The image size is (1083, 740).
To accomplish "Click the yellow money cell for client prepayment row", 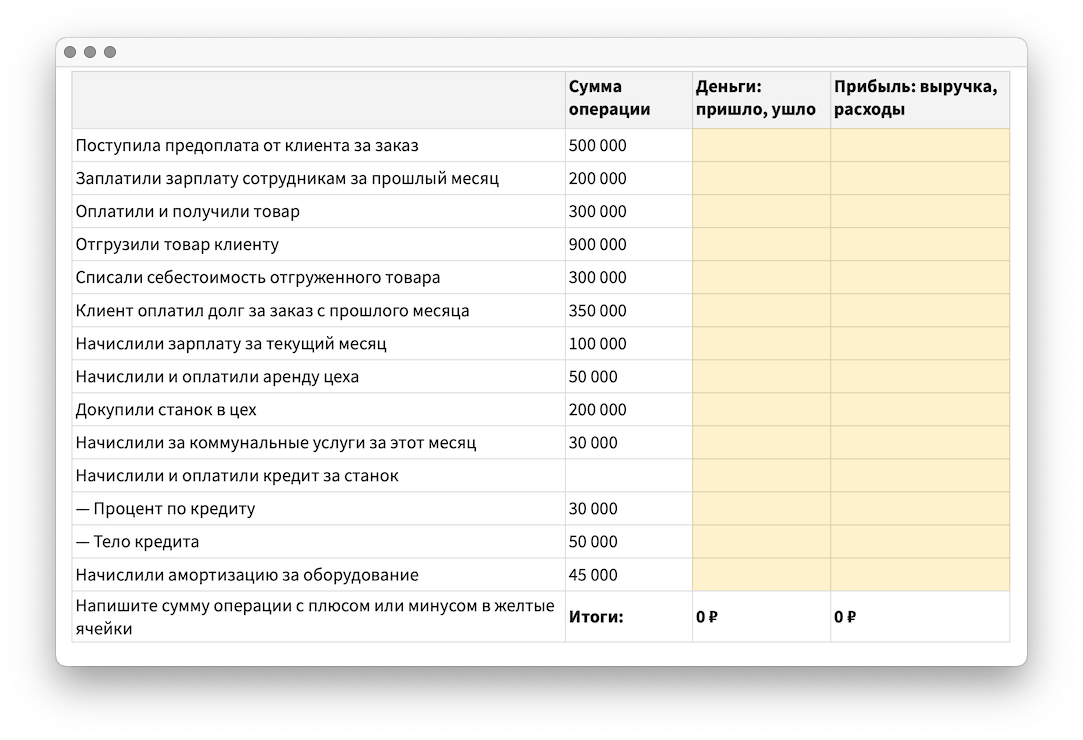I will pyautogui.click(x=760, y=145).
